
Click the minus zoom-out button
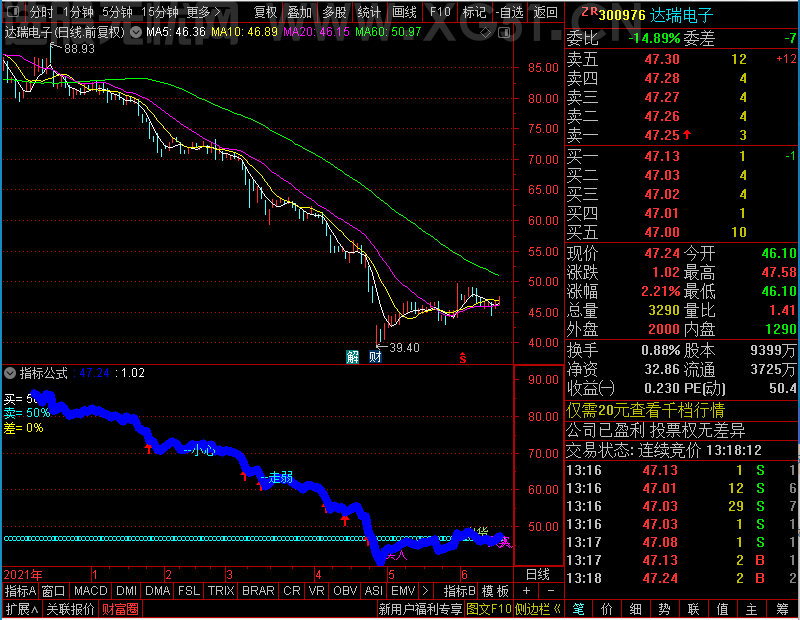tap(551, 591)
